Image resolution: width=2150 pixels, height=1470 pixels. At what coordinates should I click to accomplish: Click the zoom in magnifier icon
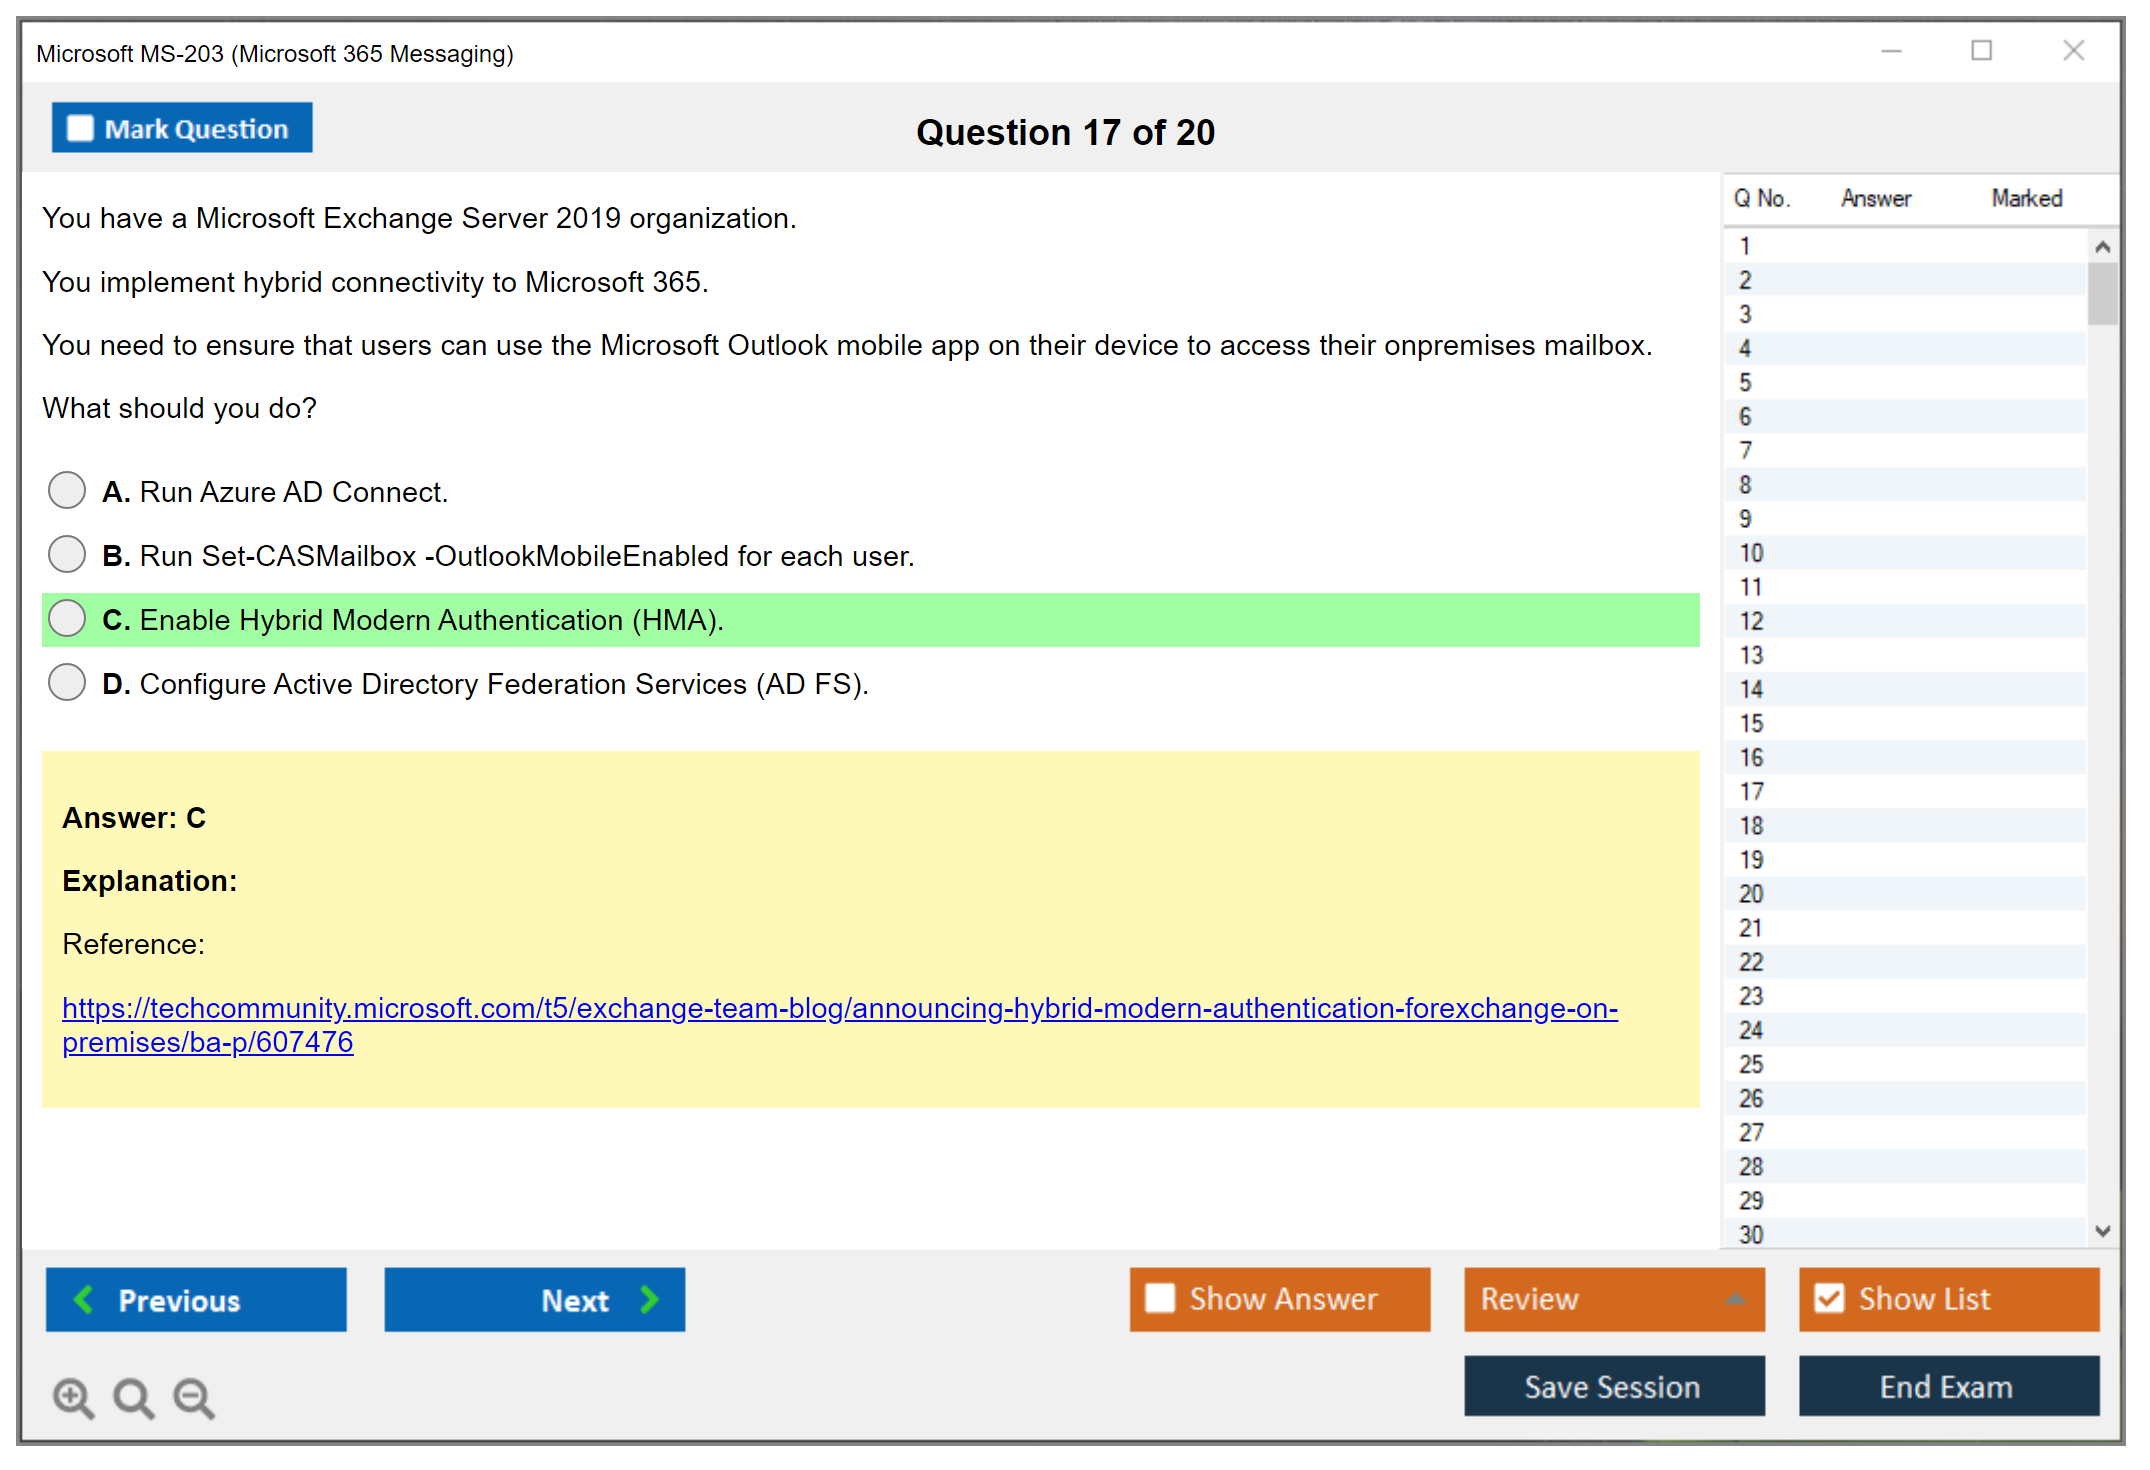pos(73,1397)
